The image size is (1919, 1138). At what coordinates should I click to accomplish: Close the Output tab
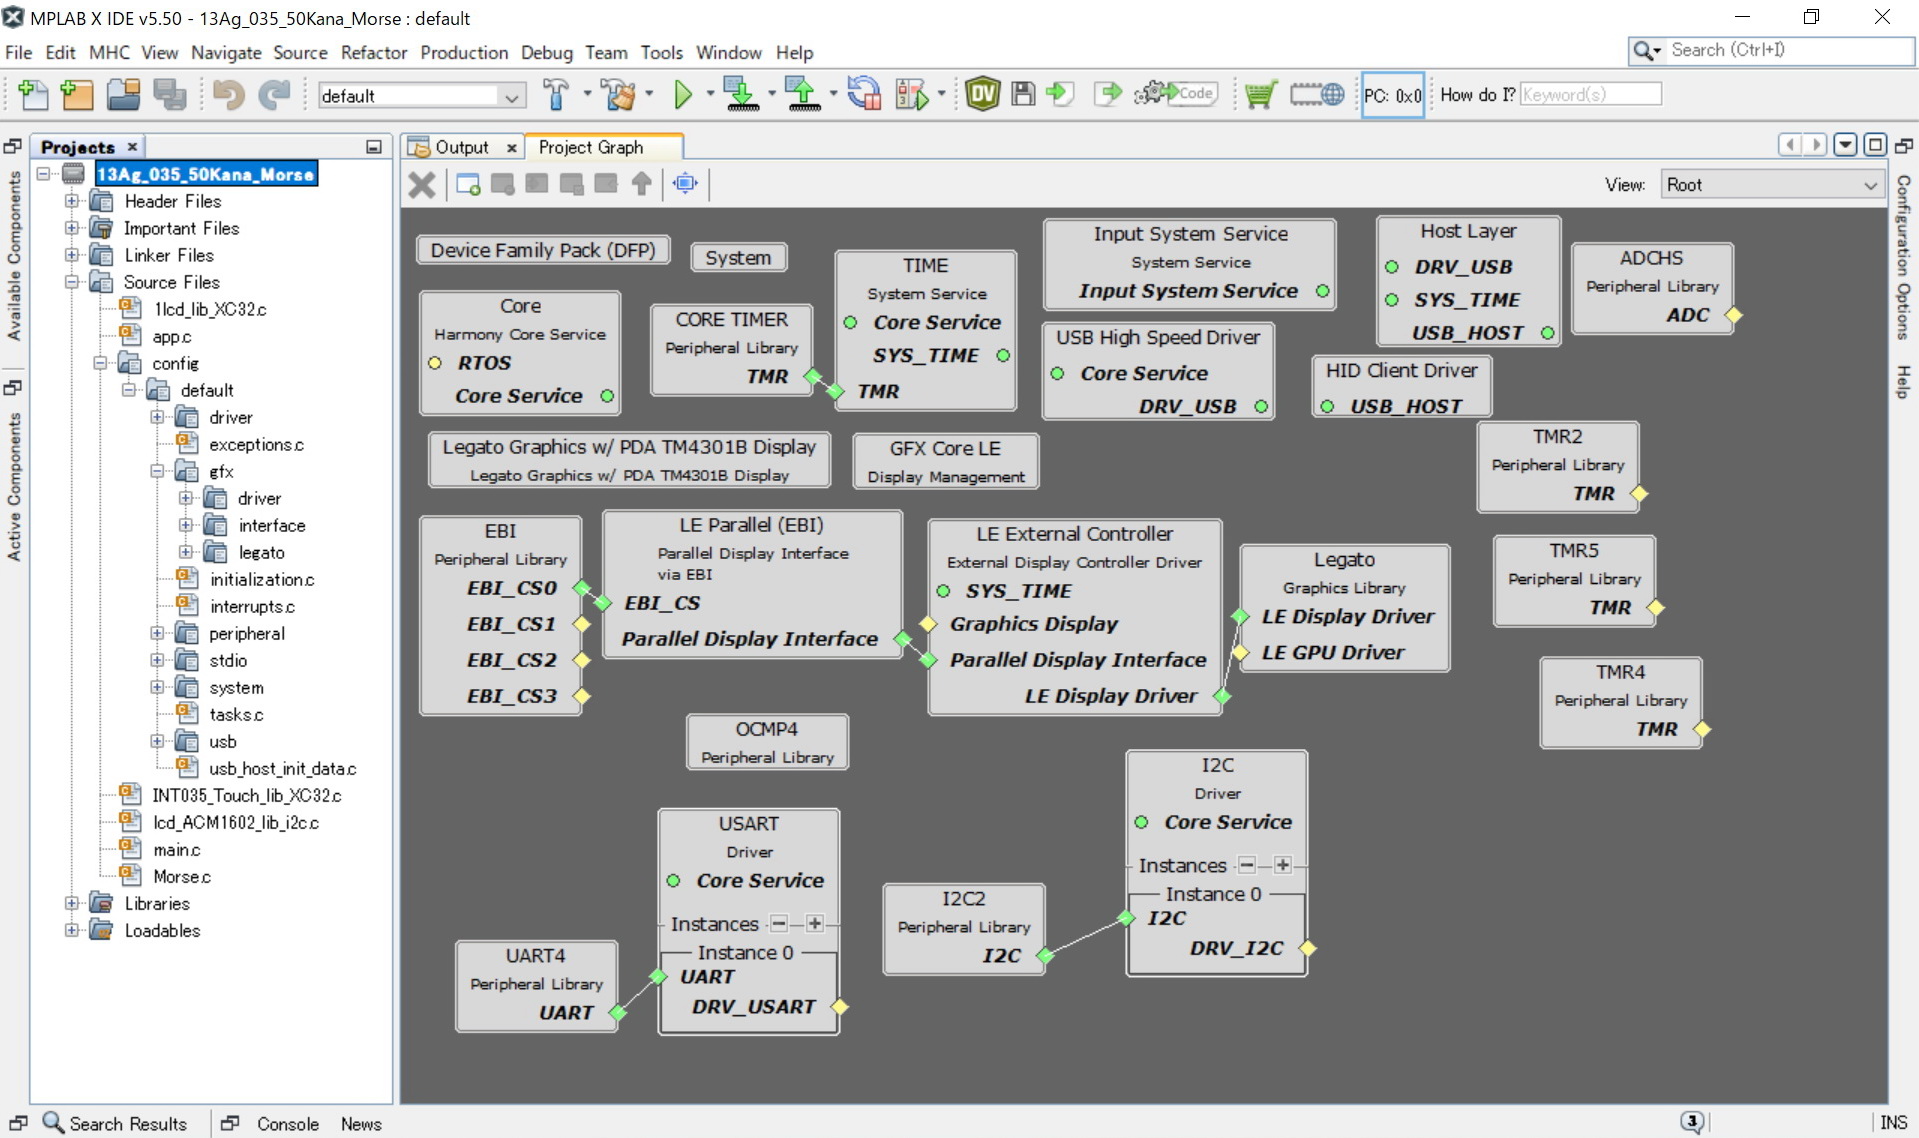pyautogui.click(x=511, y=148)
